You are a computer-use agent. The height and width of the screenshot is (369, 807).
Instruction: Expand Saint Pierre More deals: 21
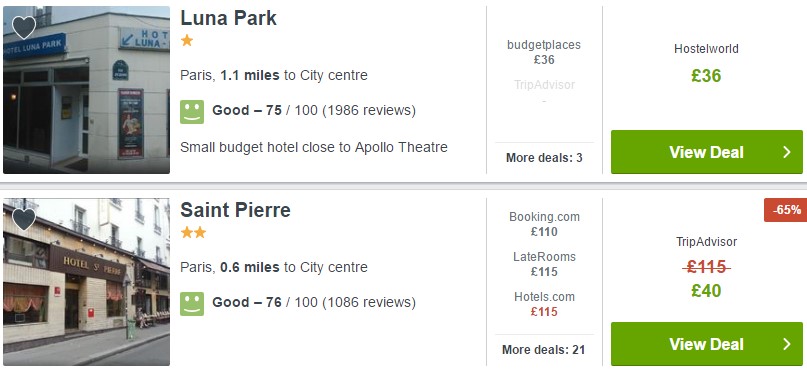click(x=544, y=350)
